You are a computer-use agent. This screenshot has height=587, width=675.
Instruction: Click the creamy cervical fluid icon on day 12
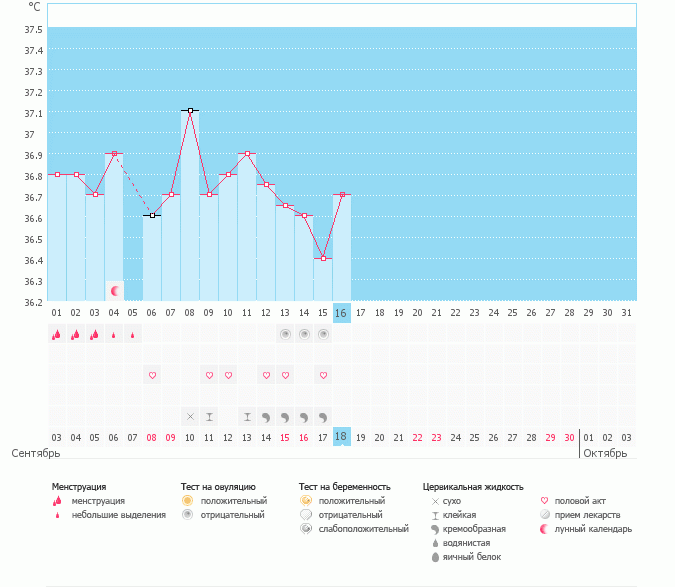point(266,417)
